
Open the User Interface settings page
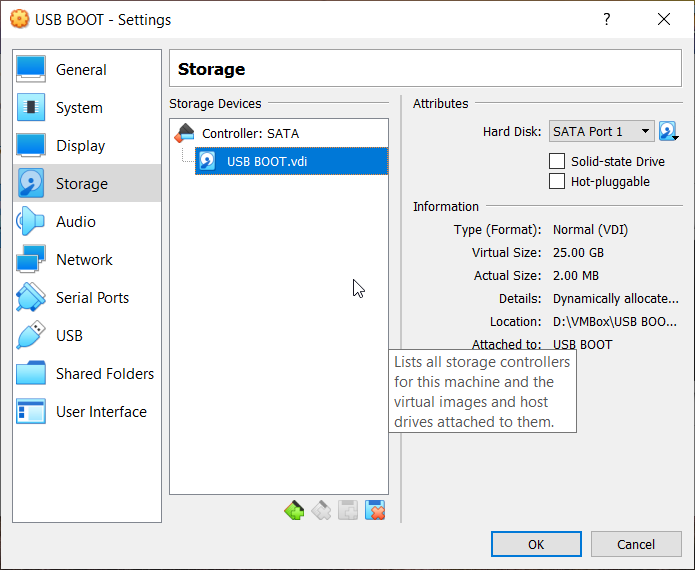point(101,412)
